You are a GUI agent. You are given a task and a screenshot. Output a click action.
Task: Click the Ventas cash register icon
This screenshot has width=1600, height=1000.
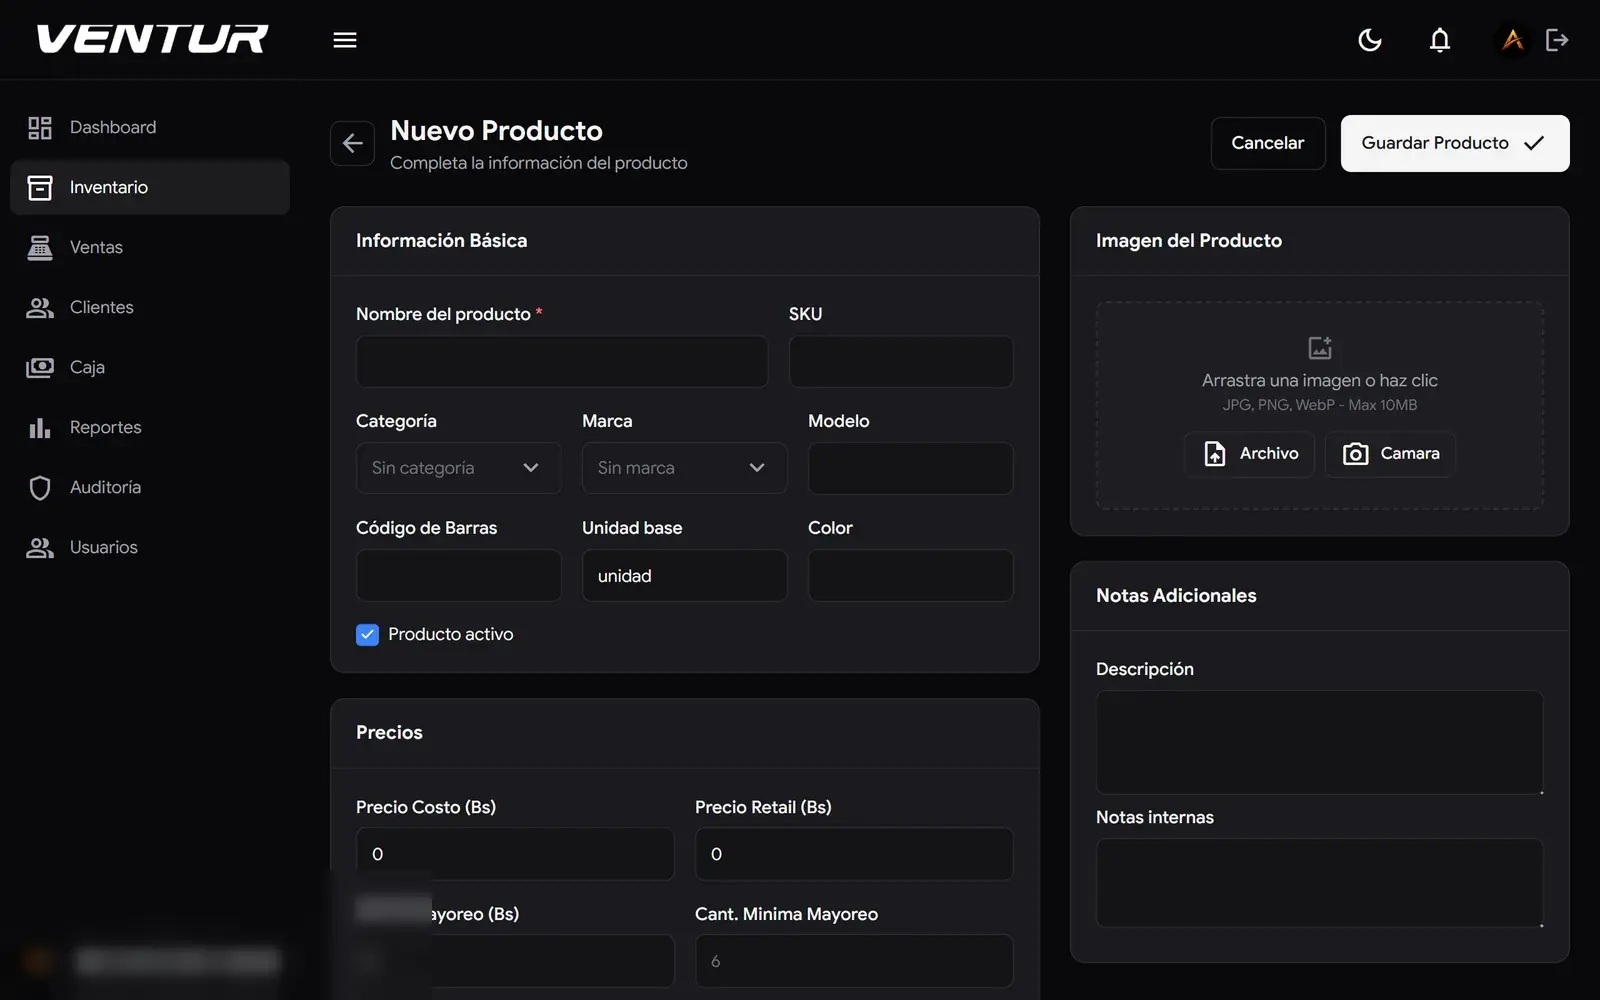[40, 247]
